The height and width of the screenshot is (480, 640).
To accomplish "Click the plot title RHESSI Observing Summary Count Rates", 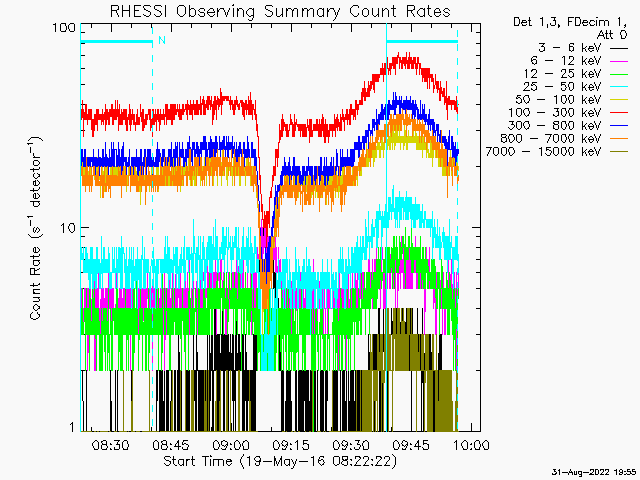I will tap(265, 11).
